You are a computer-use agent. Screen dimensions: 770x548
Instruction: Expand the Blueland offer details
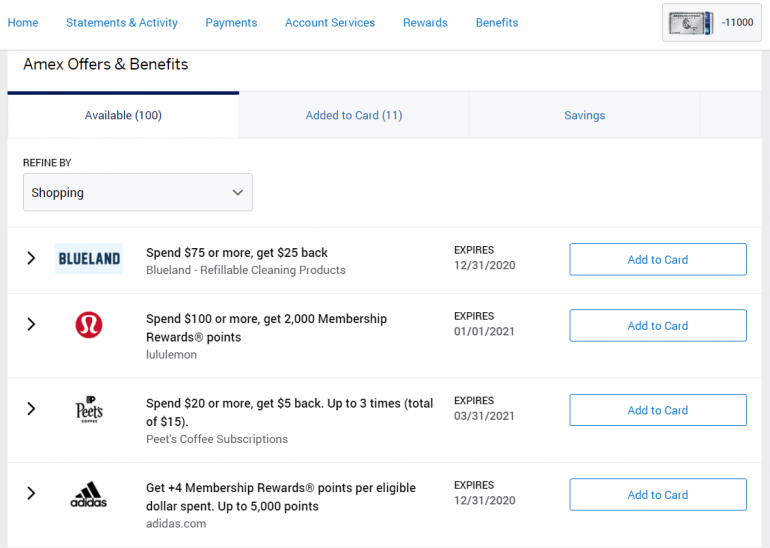pyautogui.click(x=31, y=259)
